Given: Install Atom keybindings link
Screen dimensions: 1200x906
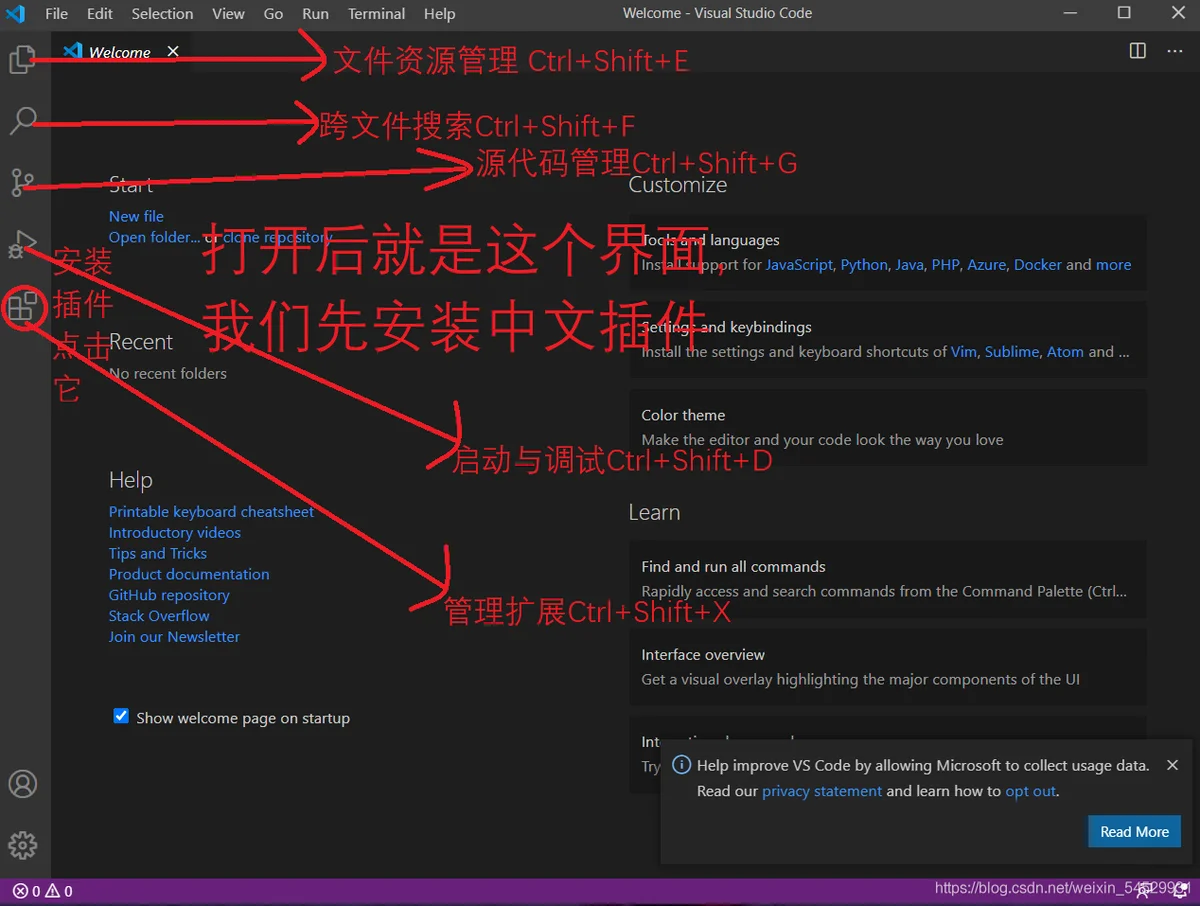Looking at the screenshot, I should [1065, 352].
